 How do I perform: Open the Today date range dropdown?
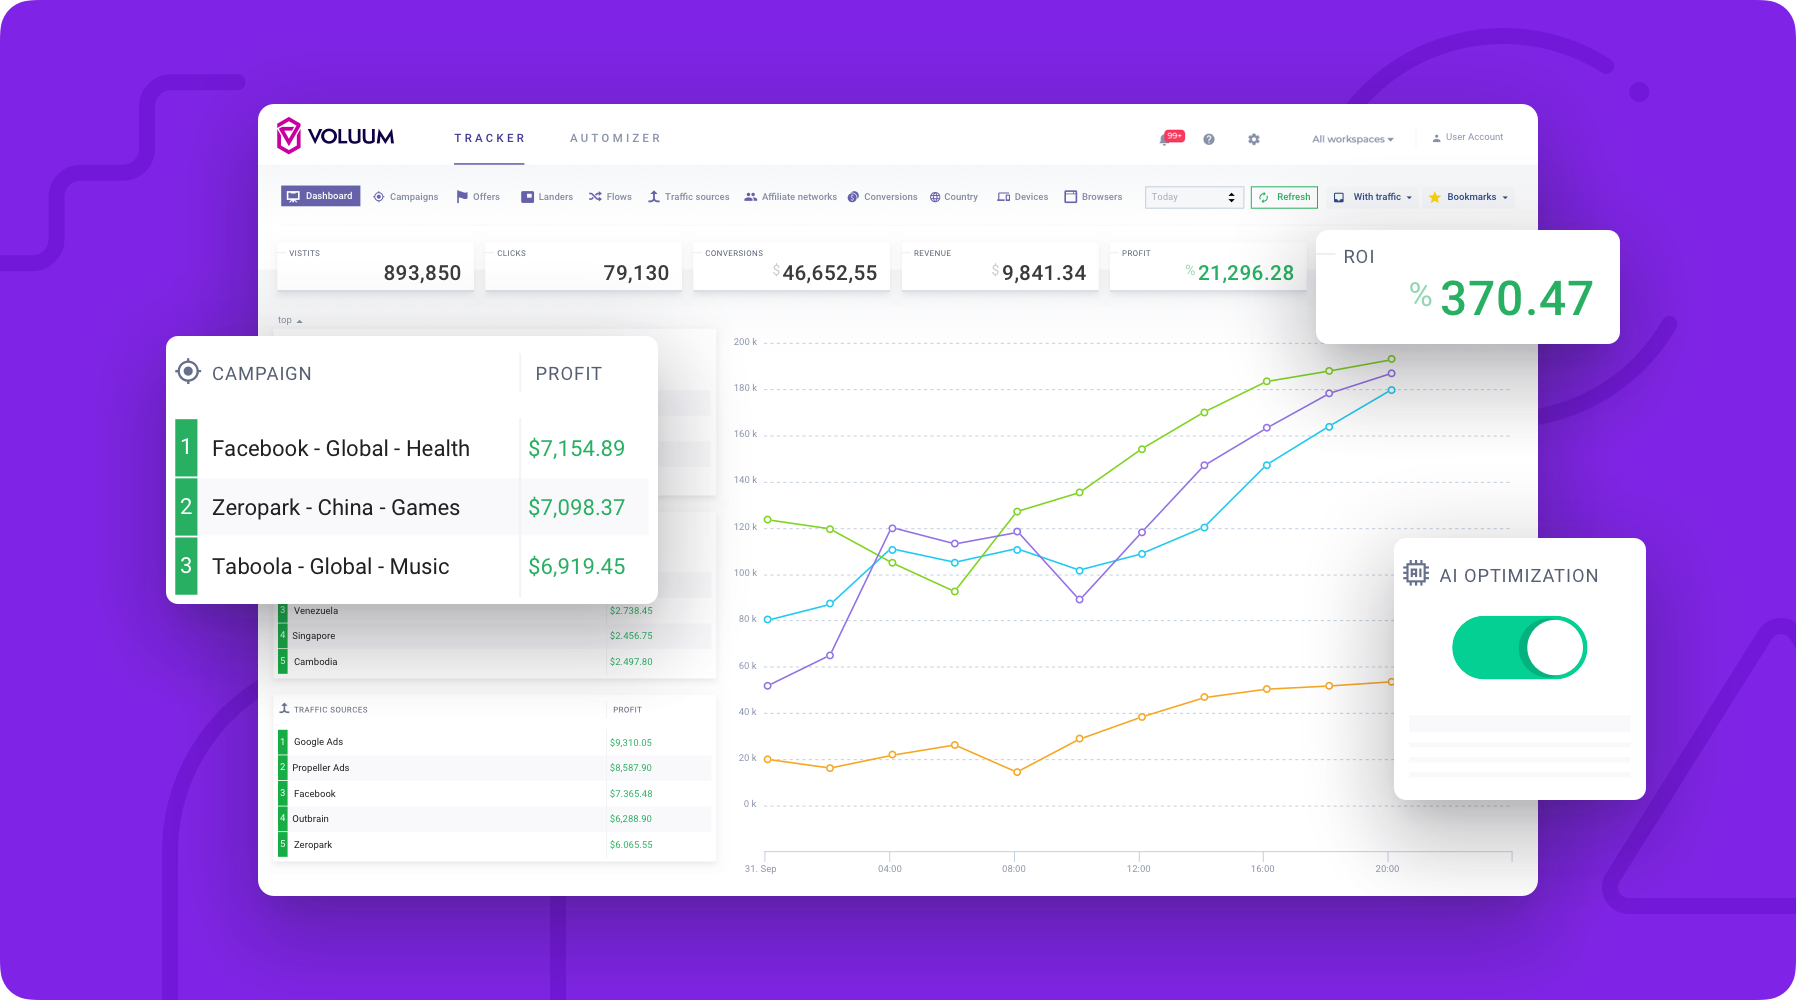(1194, 197)
